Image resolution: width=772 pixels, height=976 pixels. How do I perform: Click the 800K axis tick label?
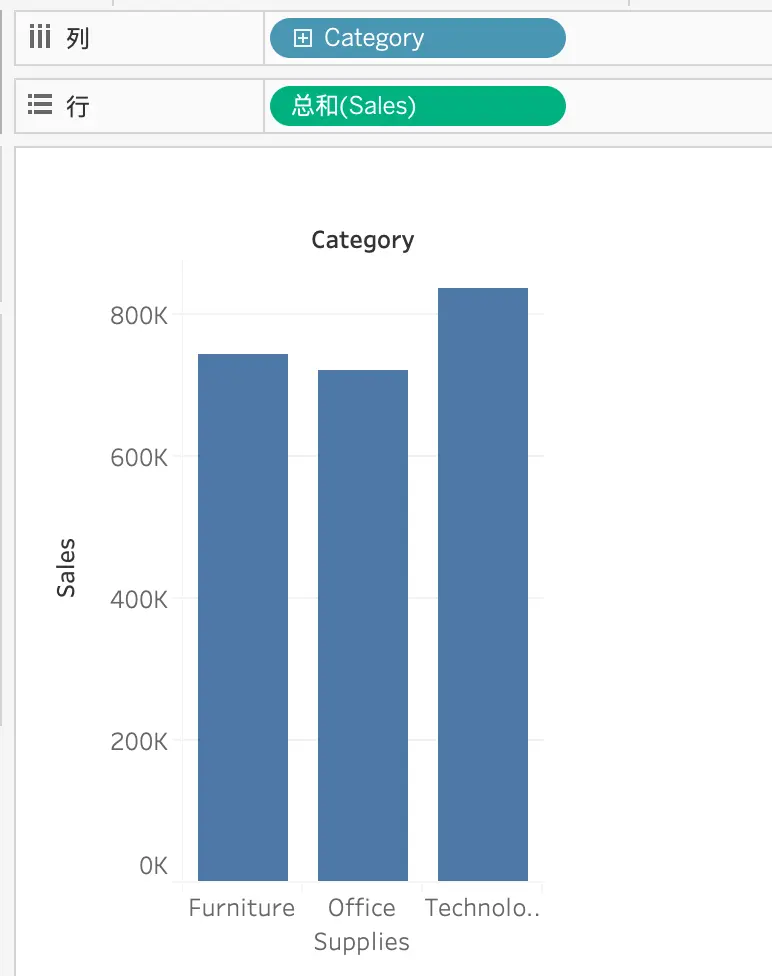pyautogui.click(x=139, y=316)
